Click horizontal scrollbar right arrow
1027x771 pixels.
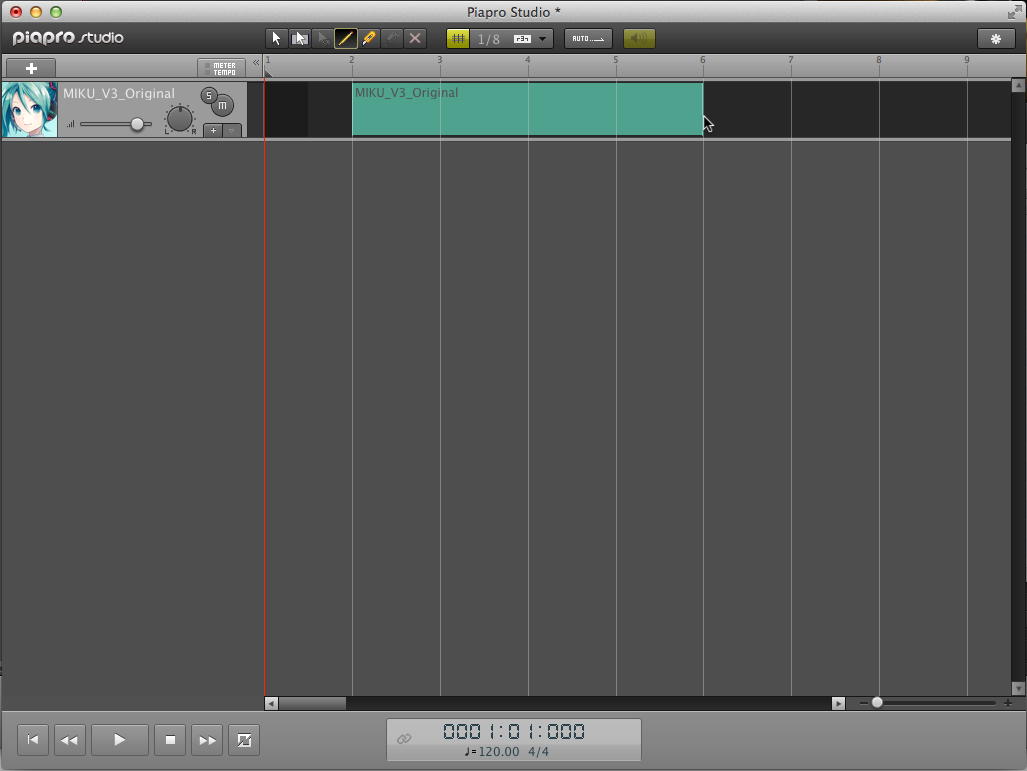click(838, 704)
